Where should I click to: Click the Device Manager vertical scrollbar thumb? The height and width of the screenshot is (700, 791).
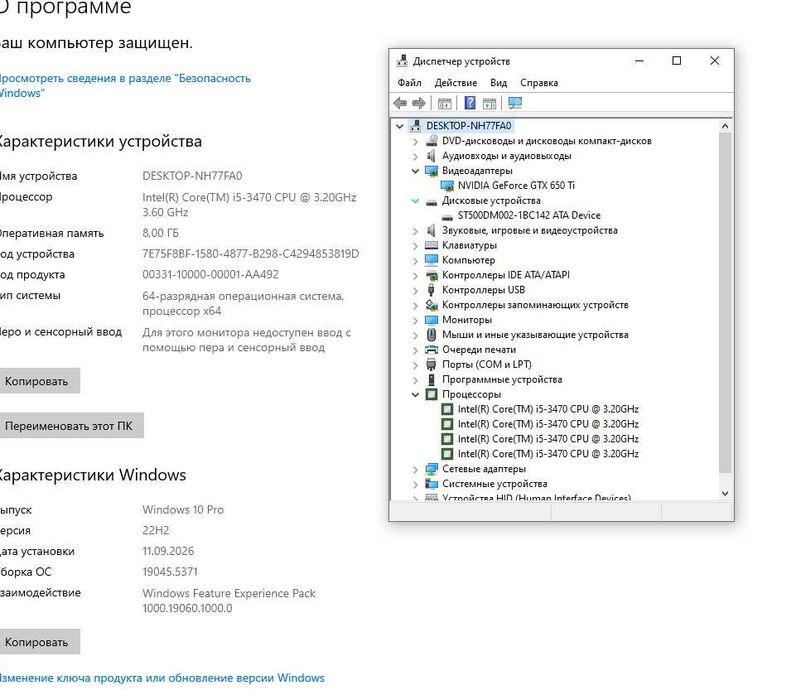(725, 303)
